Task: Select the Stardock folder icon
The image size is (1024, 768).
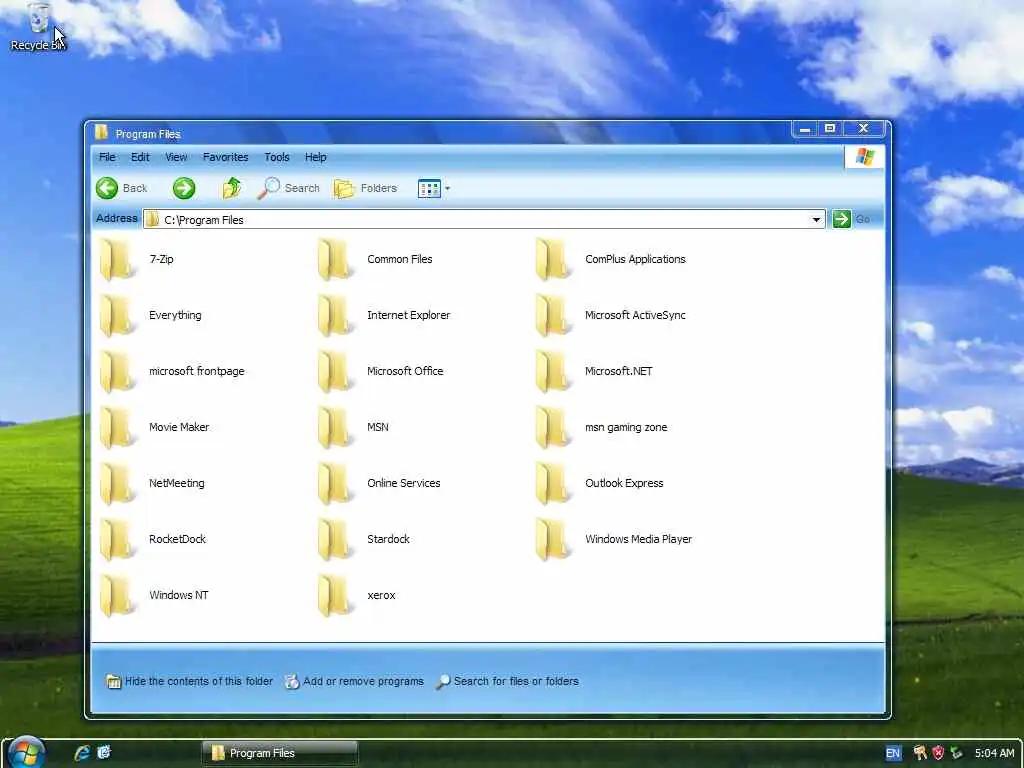Action: tap(336, 540)
